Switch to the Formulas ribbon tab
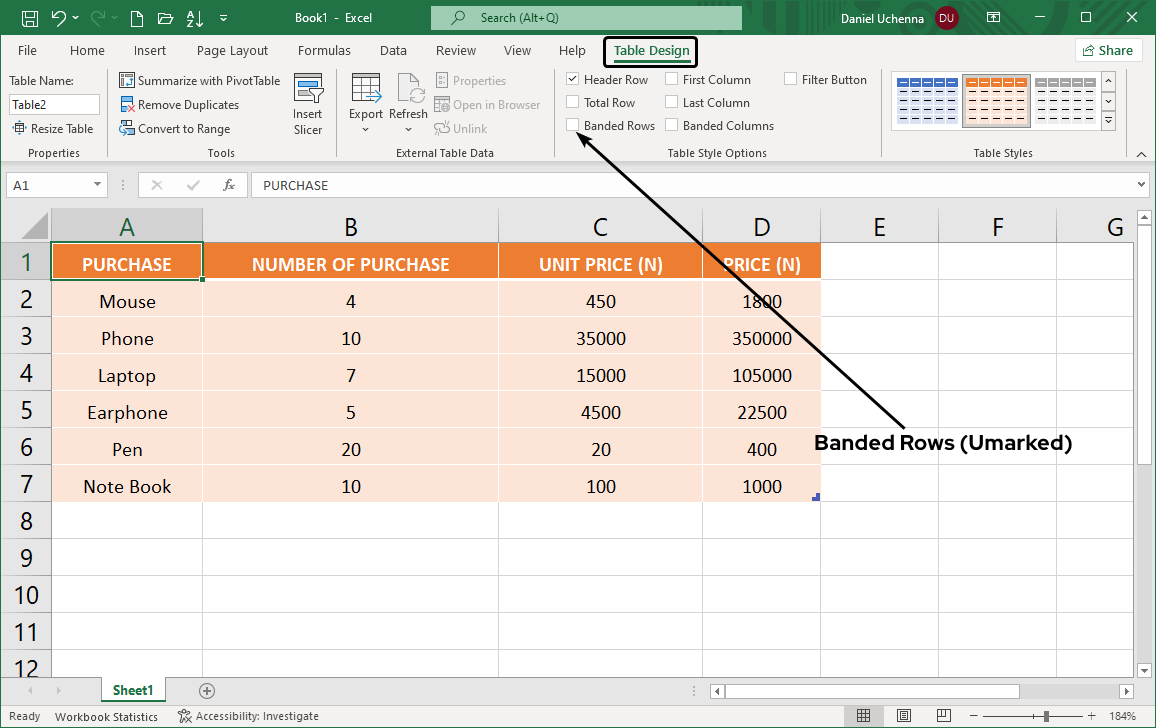Viewport: 1156px width, 728px height. [x=324, y=50]
